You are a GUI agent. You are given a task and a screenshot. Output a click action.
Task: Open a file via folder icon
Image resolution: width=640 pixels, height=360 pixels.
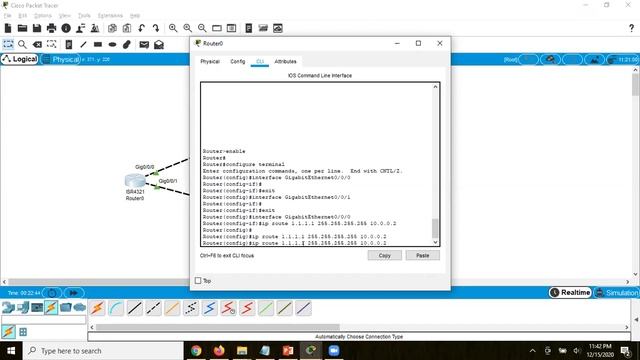tap(22, 28)
